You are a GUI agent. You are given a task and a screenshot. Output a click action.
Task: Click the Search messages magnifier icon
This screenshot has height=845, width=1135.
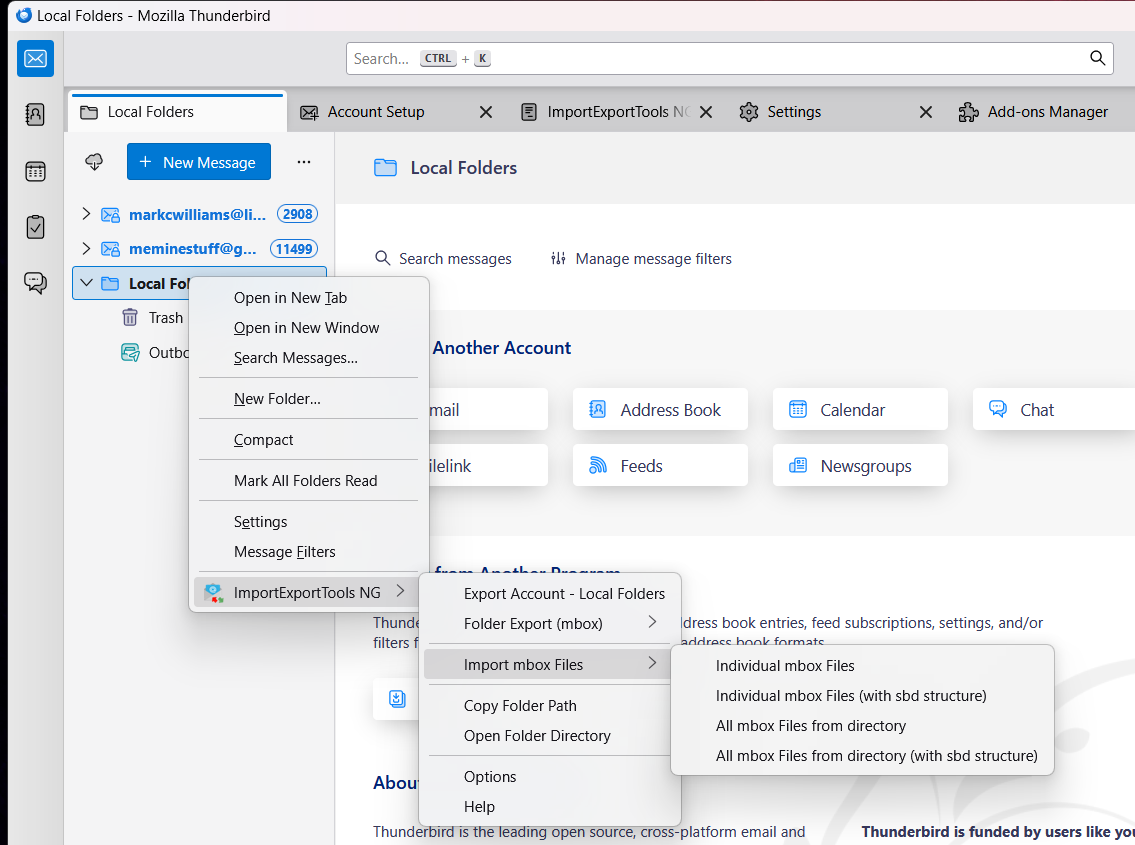(x=382, y=258)
